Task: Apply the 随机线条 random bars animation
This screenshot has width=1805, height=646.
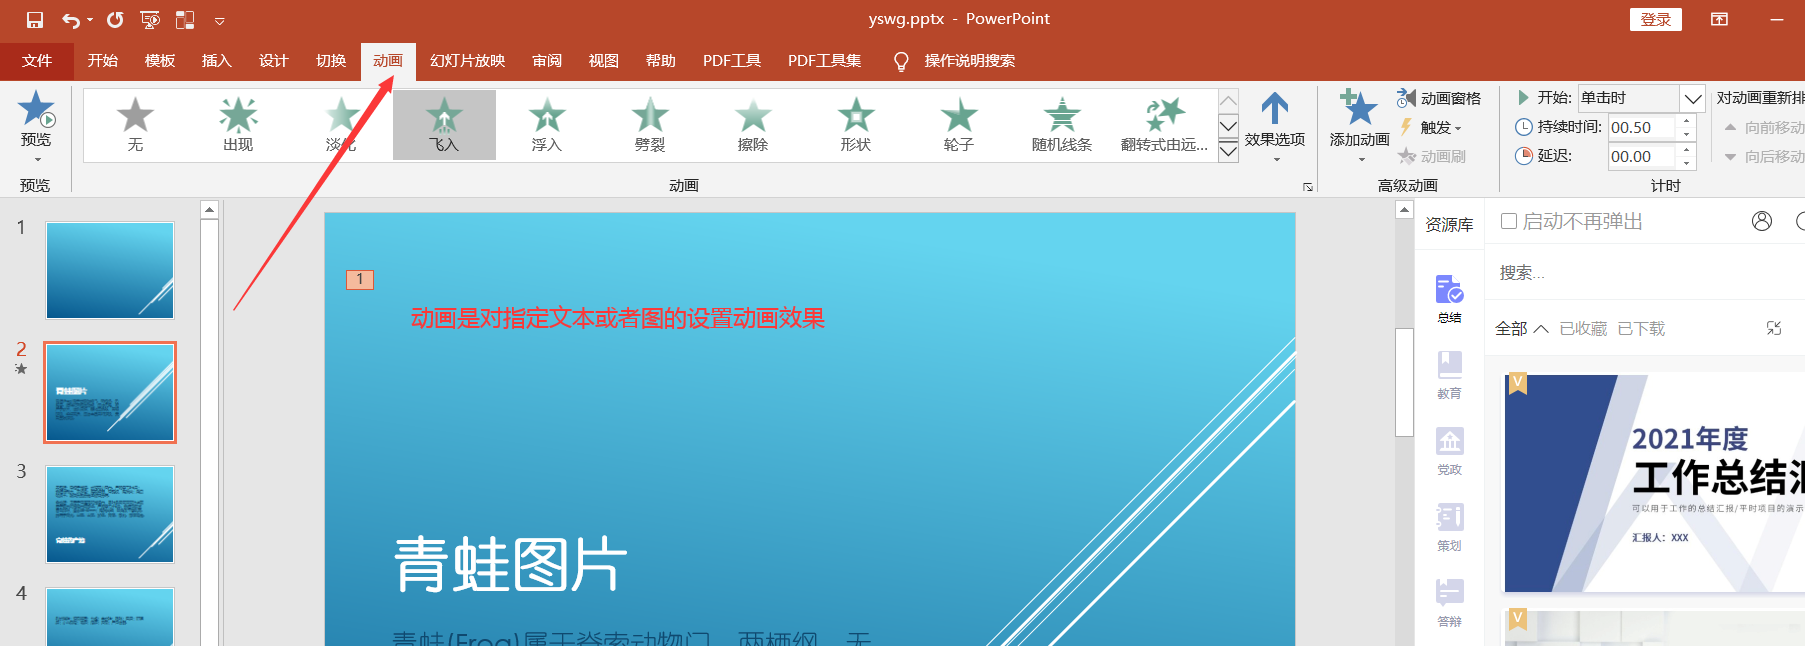Action: [1062, 125]
